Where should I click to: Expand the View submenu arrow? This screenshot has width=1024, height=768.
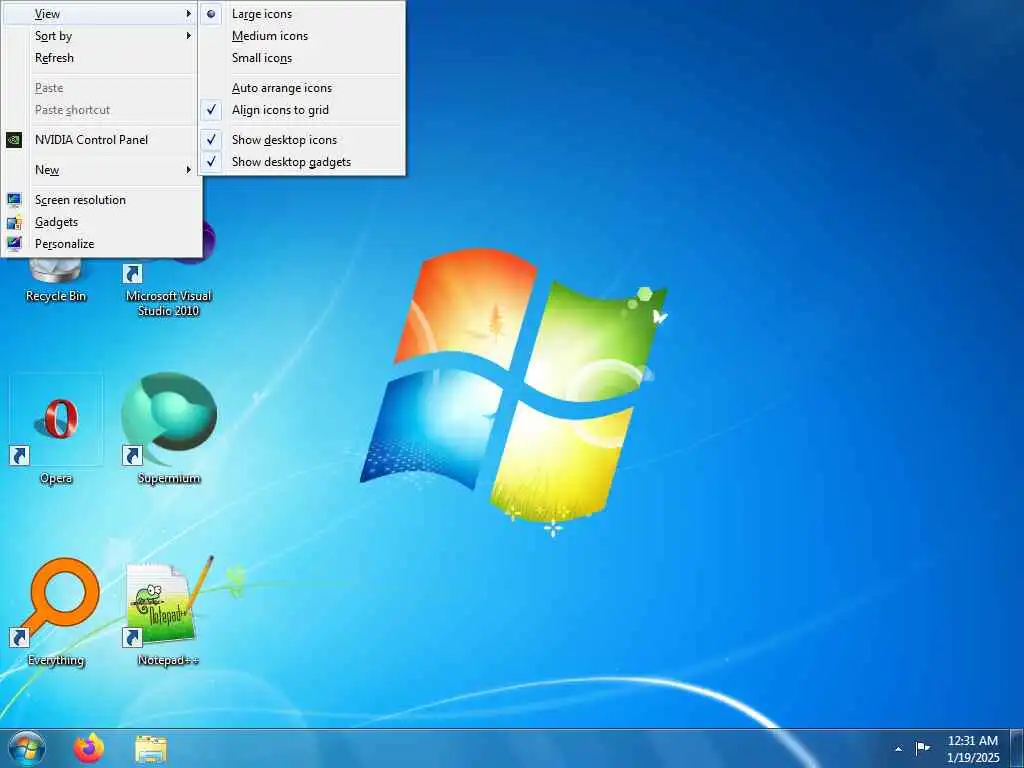tap(188, 14)
